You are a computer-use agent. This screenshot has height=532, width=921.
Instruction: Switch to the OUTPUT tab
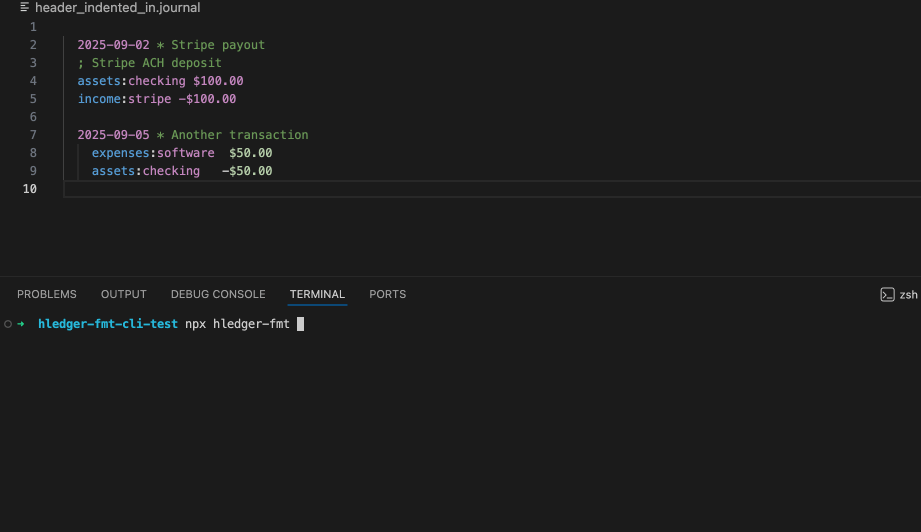pyautogui.click(x=124, y=294)
